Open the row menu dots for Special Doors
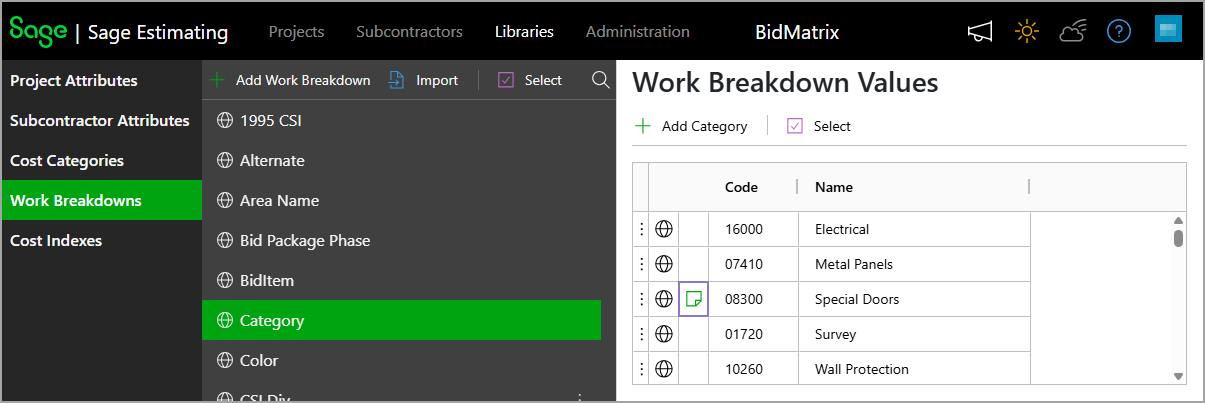Viewport: 1205px width, 403px height. point(641,299)
